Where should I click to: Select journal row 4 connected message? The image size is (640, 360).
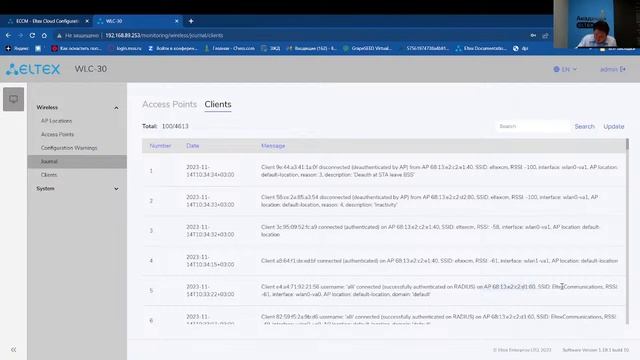pos(440,260)
